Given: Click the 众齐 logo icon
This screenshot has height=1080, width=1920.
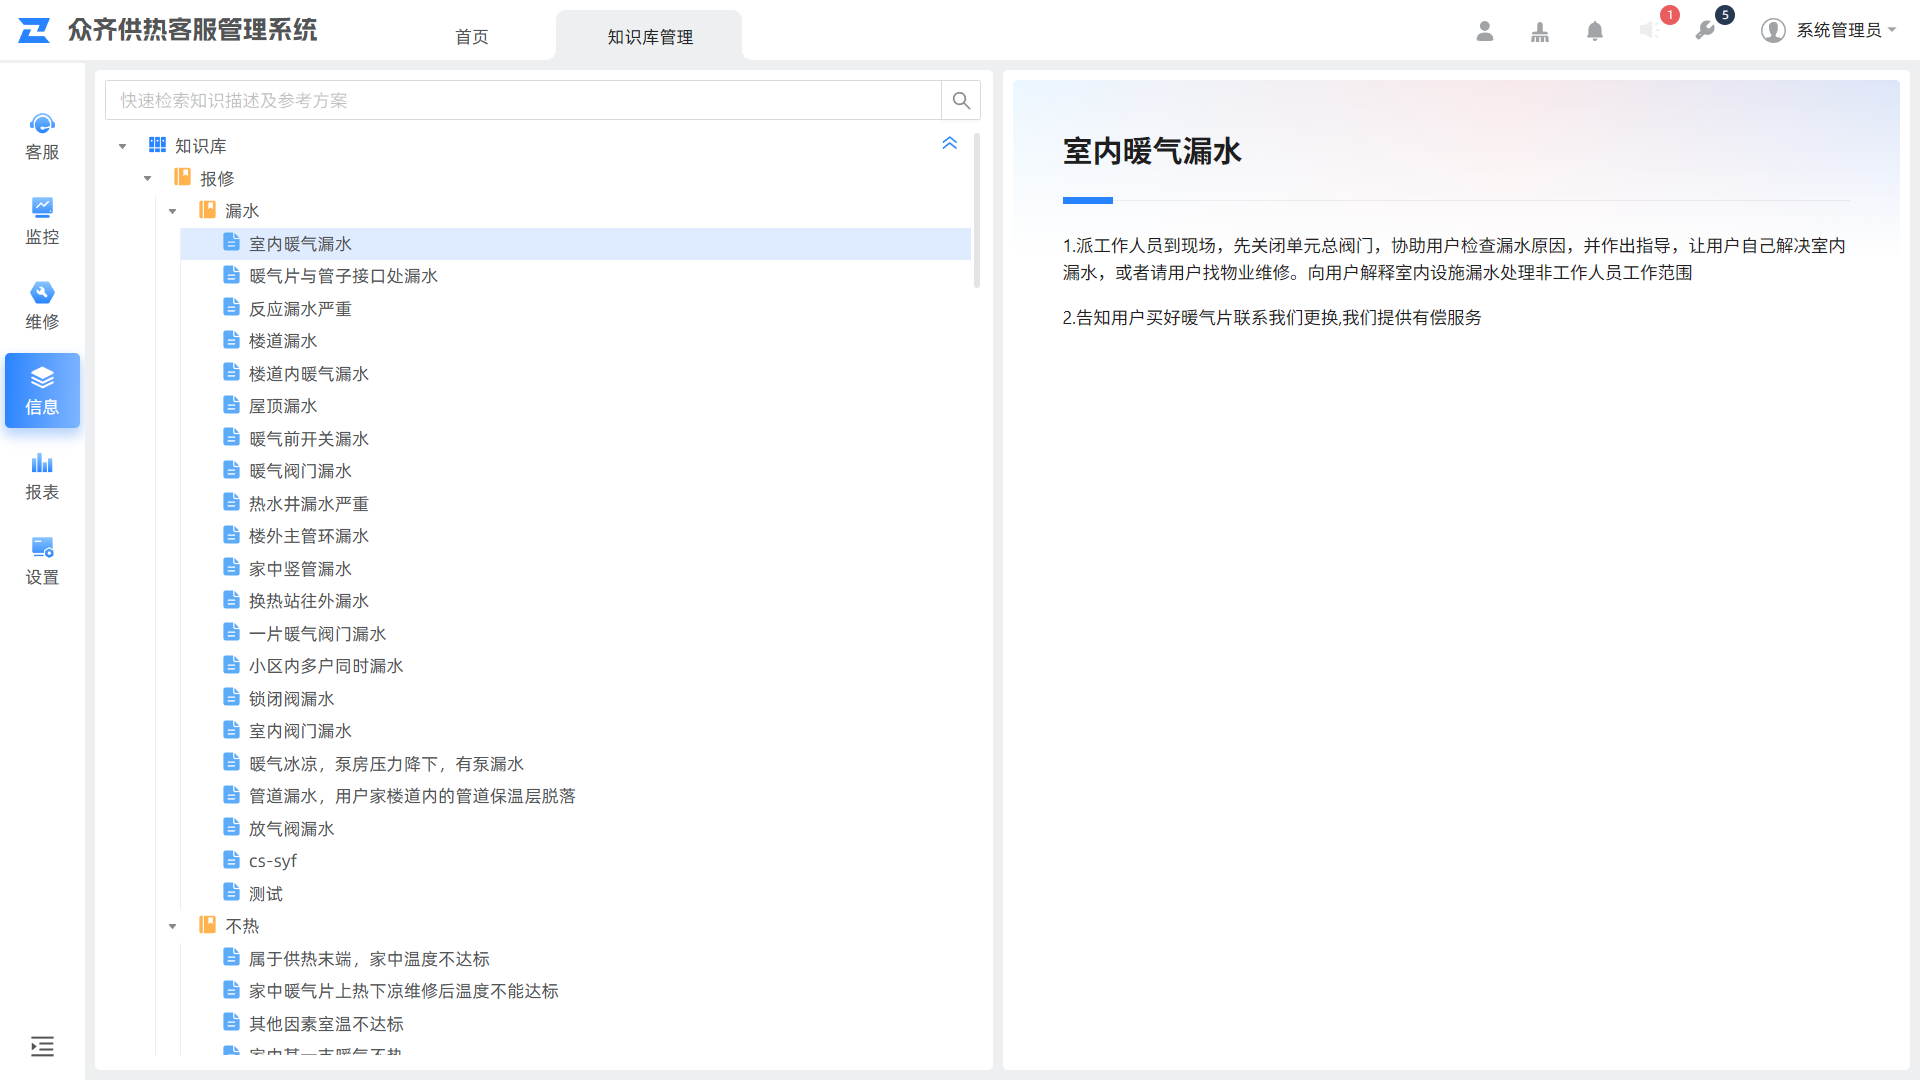Looking at the screenshot, I should (34, 30).
